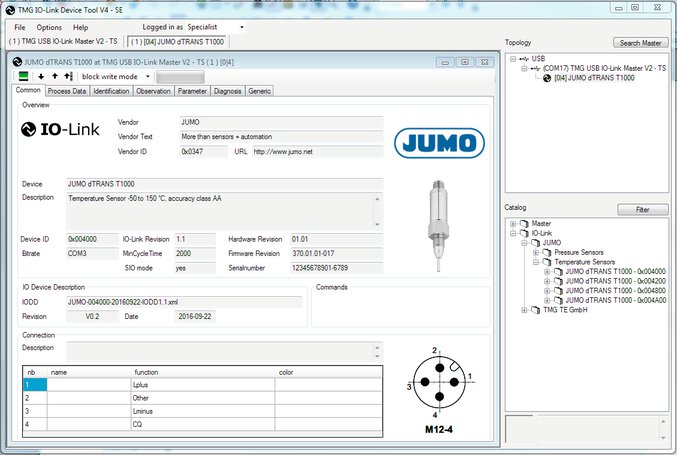Switch to TMG USB IO-Link Master V2 - TS window tab
This screenshot has height=455, width=677.
(x=63, y=41)
